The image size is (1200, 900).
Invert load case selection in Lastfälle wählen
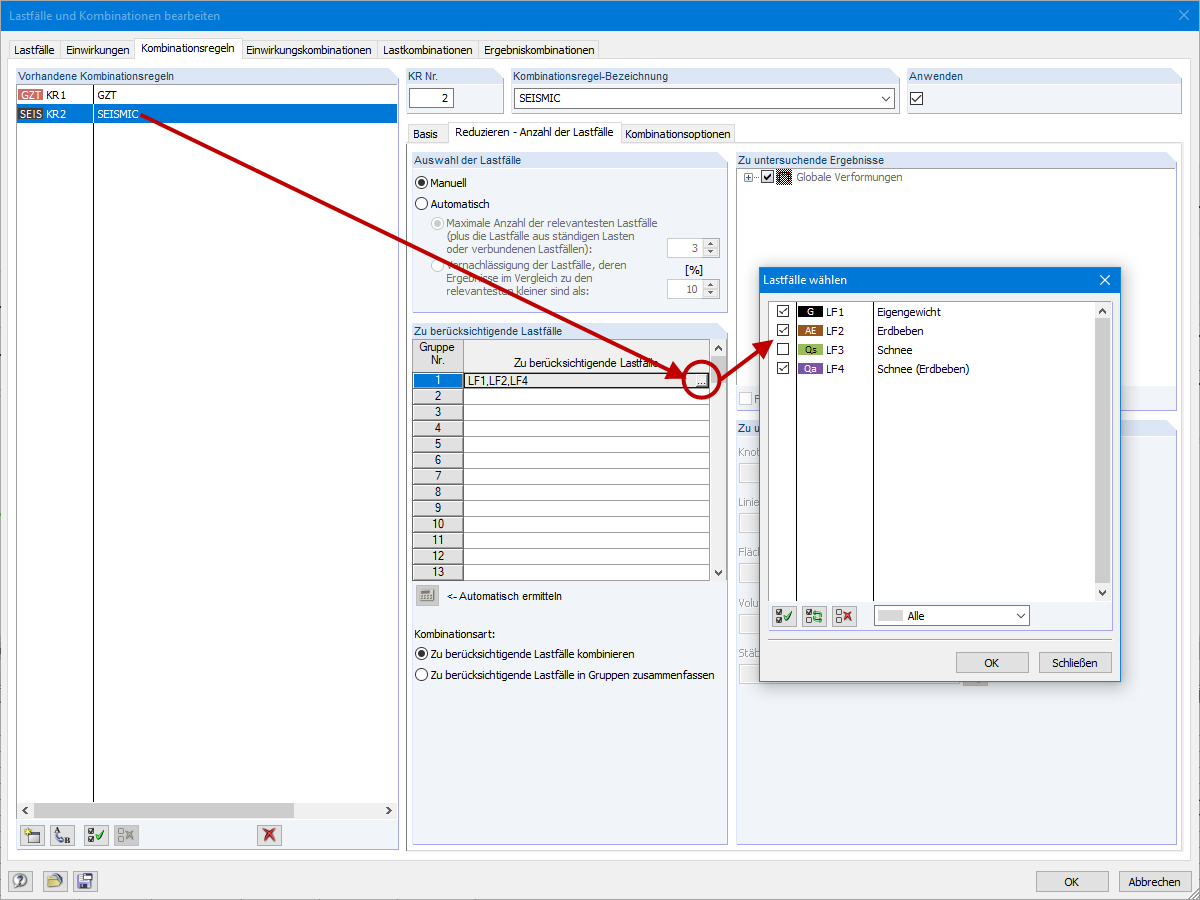click(x=814, y=616)
